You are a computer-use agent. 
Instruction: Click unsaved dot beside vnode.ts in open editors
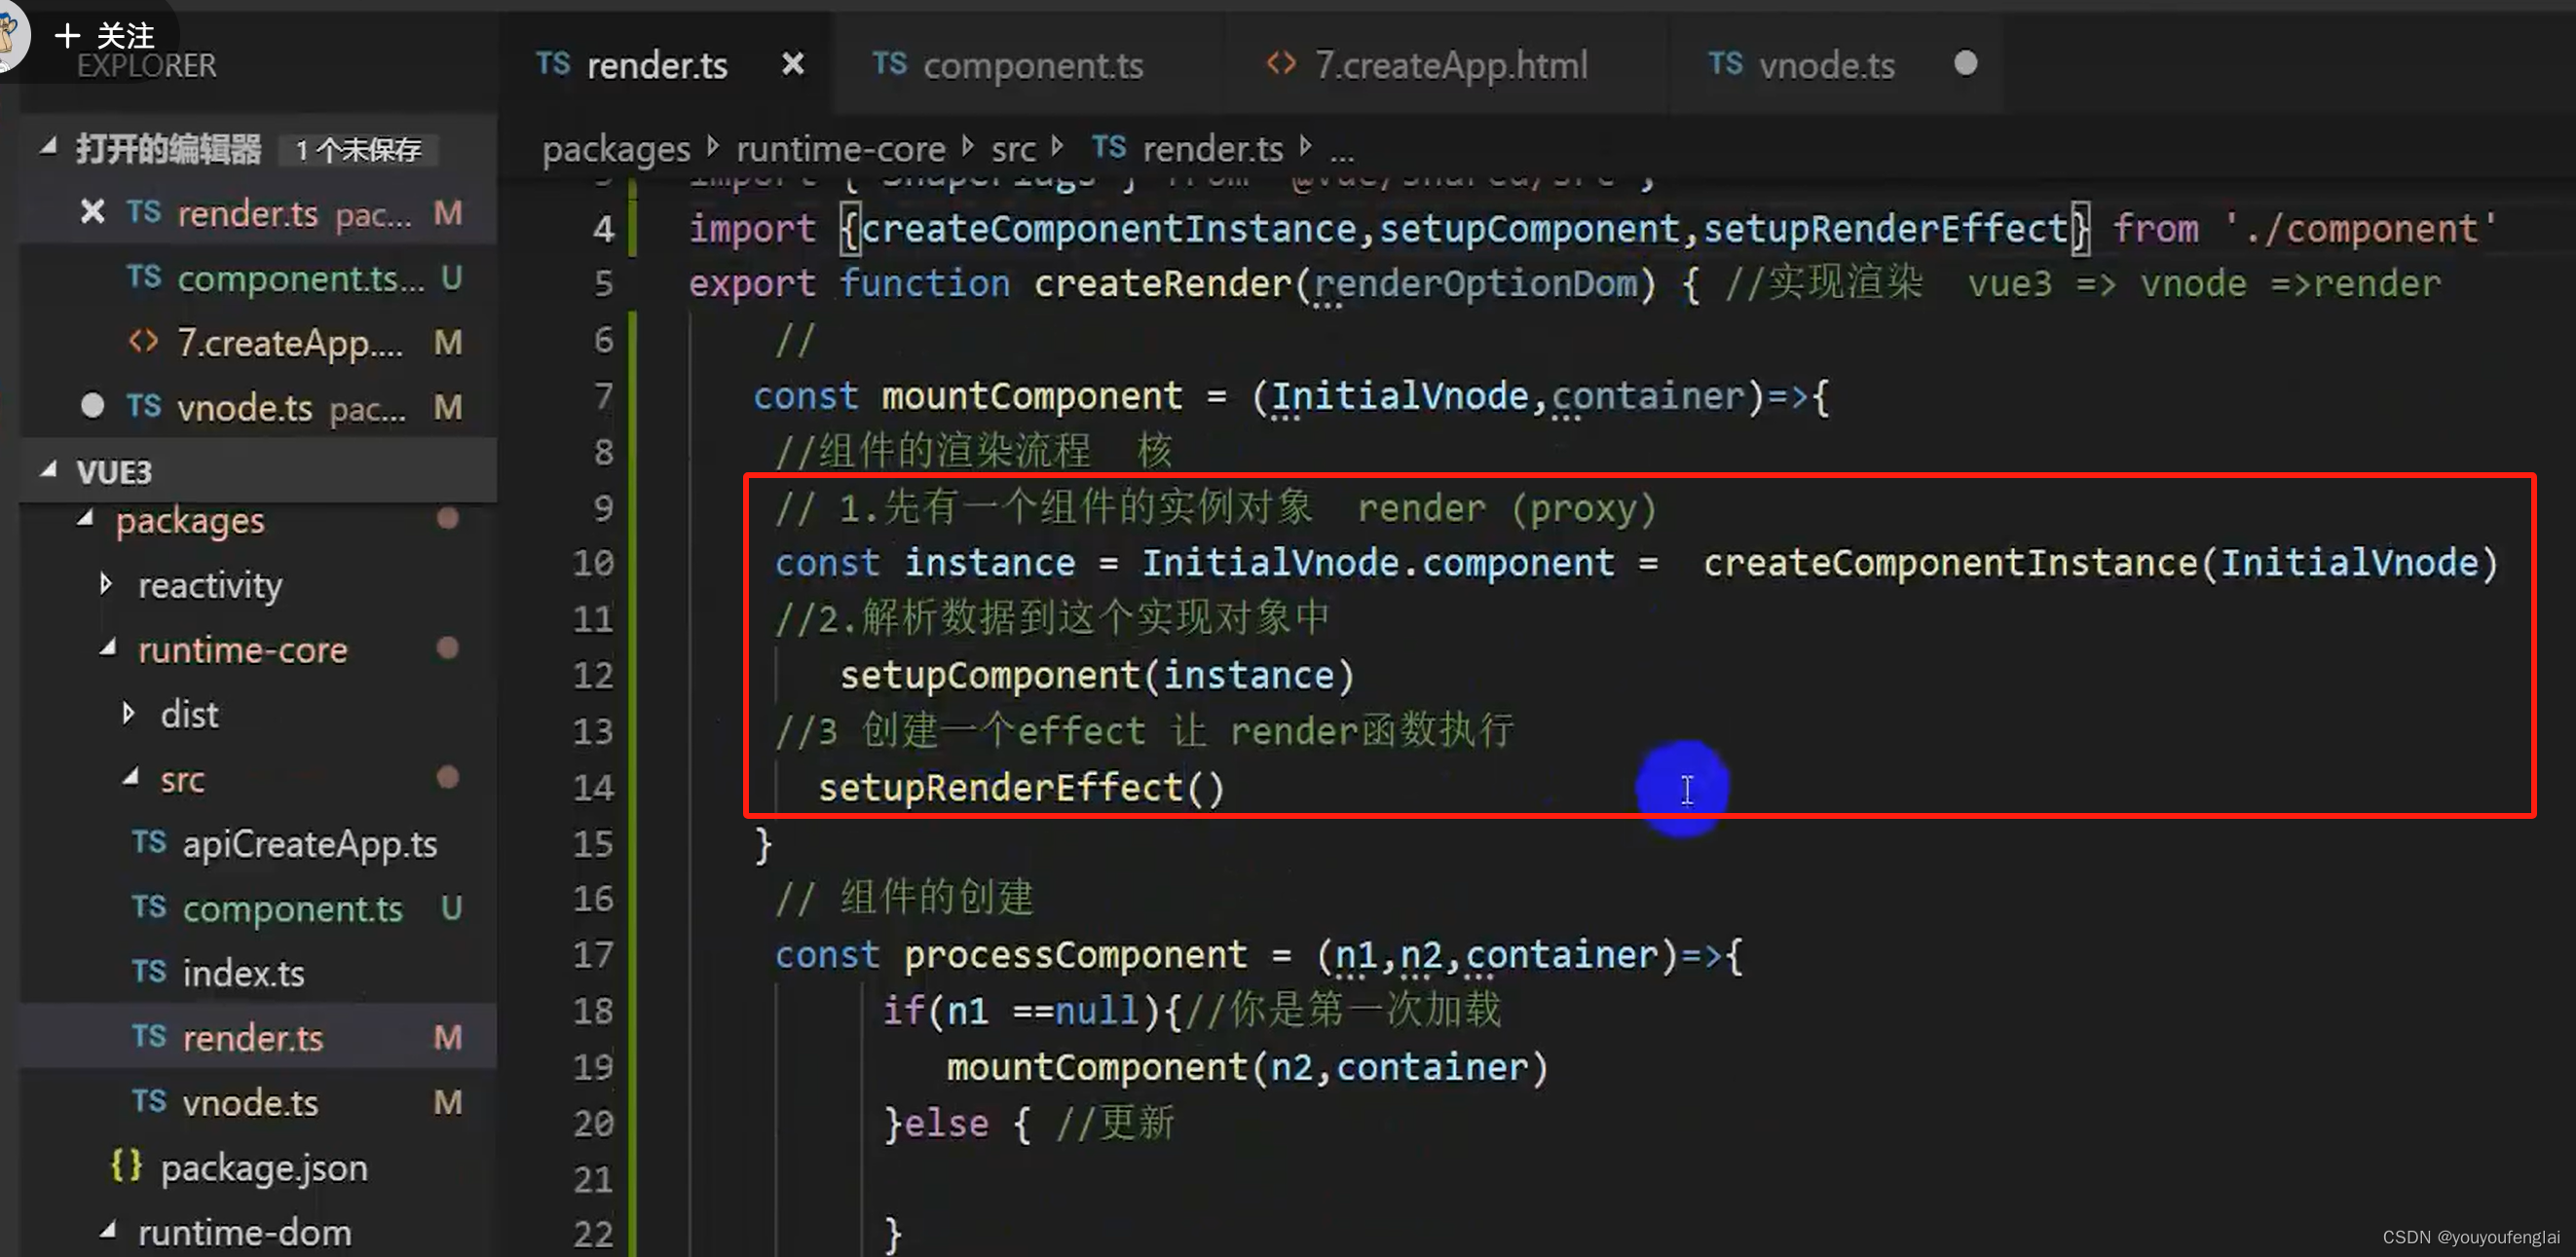click(92, 405)
